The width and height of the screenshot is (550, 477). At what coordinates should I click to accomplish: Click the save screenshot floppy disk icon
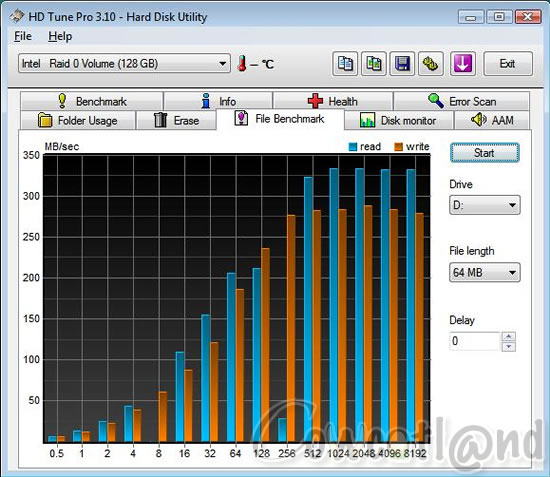click(x=402, y=64)
